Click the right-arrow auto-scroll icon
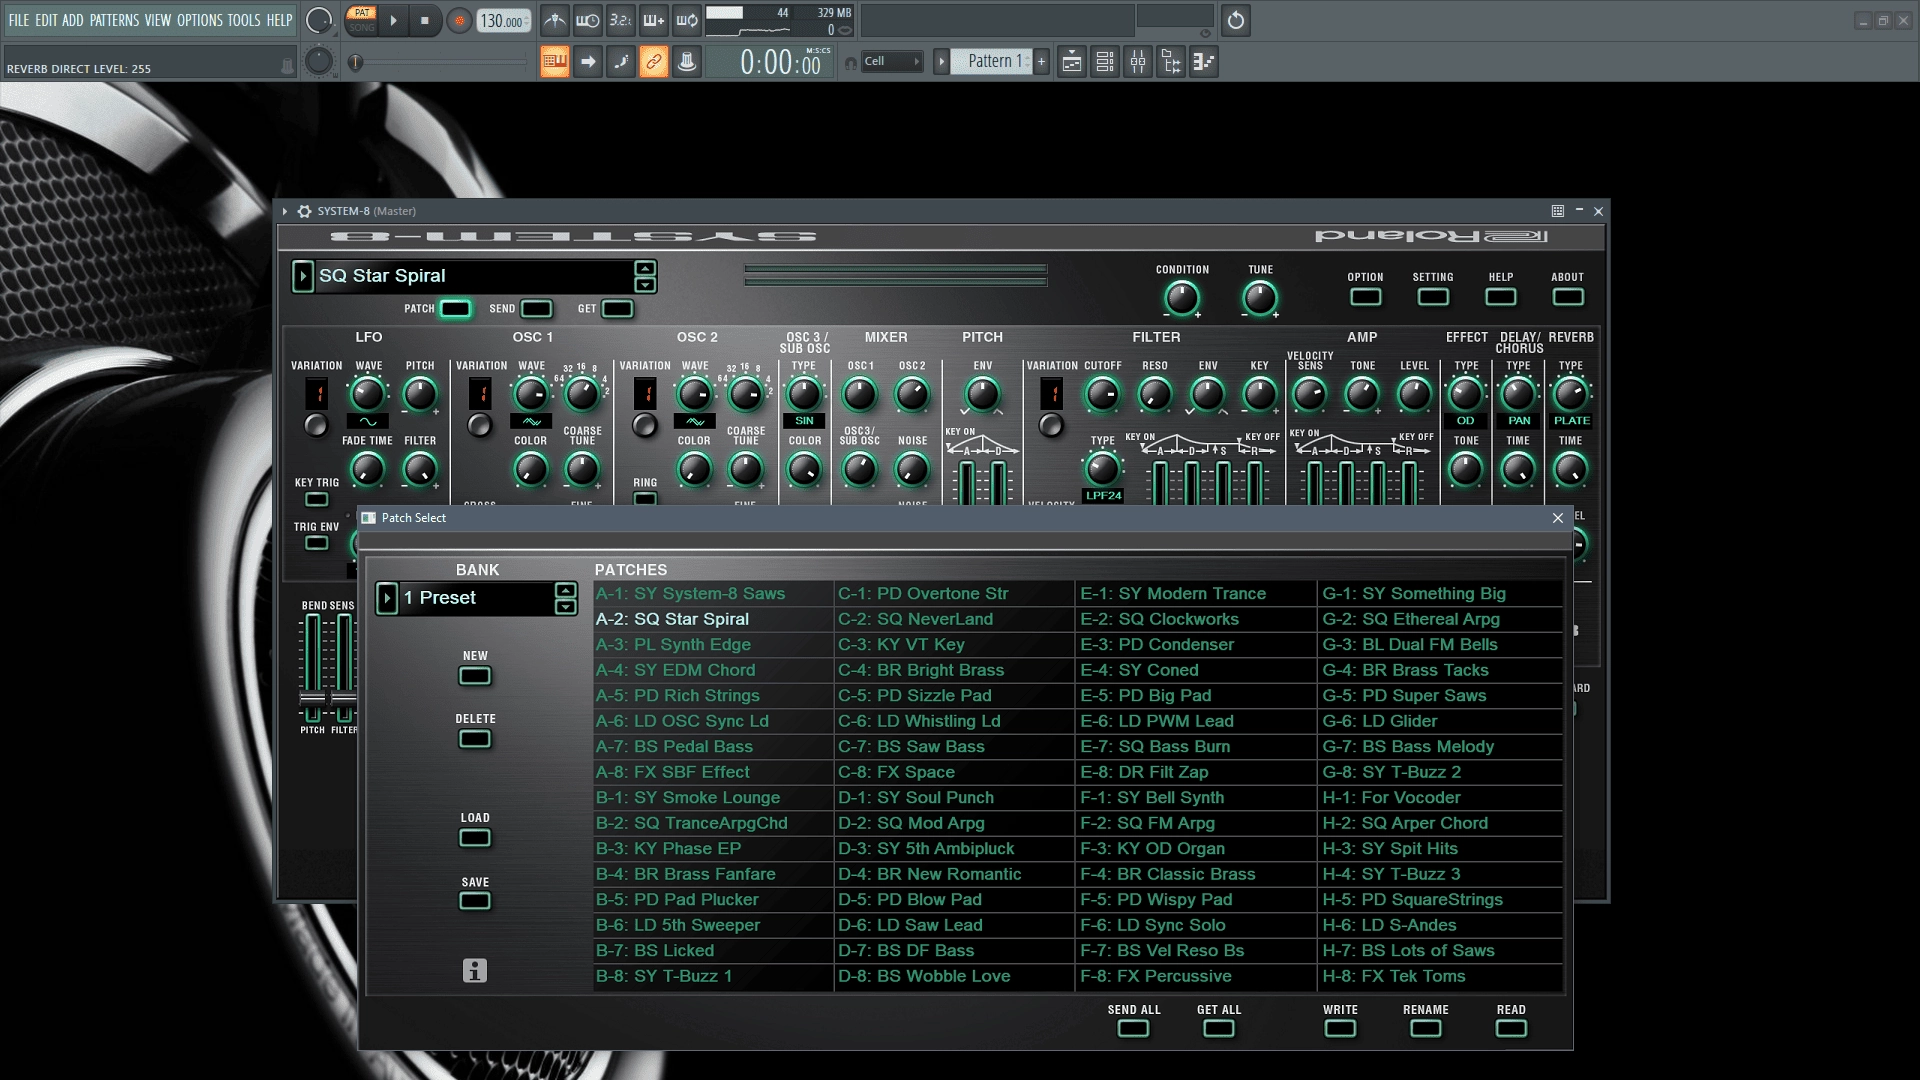Viewport: 1920px width, 1080px height. tap(588, 62)
